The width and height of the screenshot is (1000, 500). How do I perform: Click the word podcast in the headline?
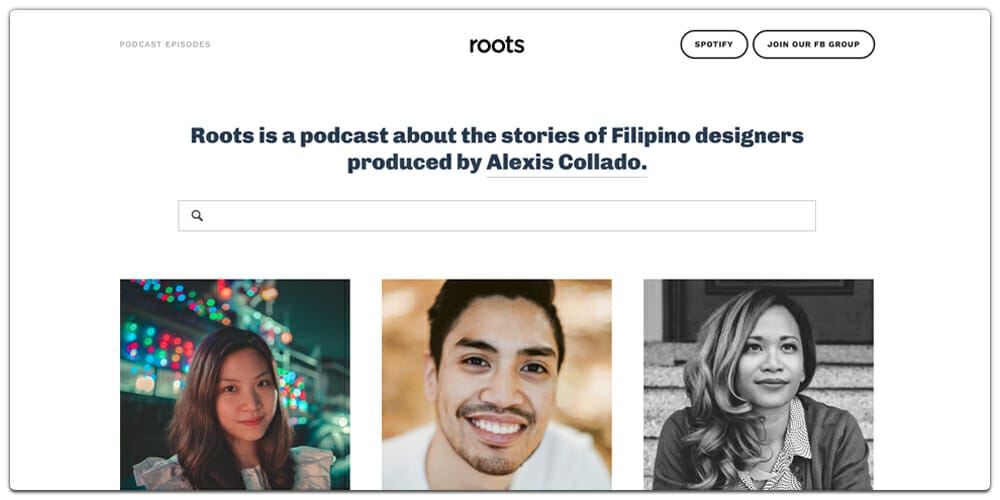coord(344,135)
